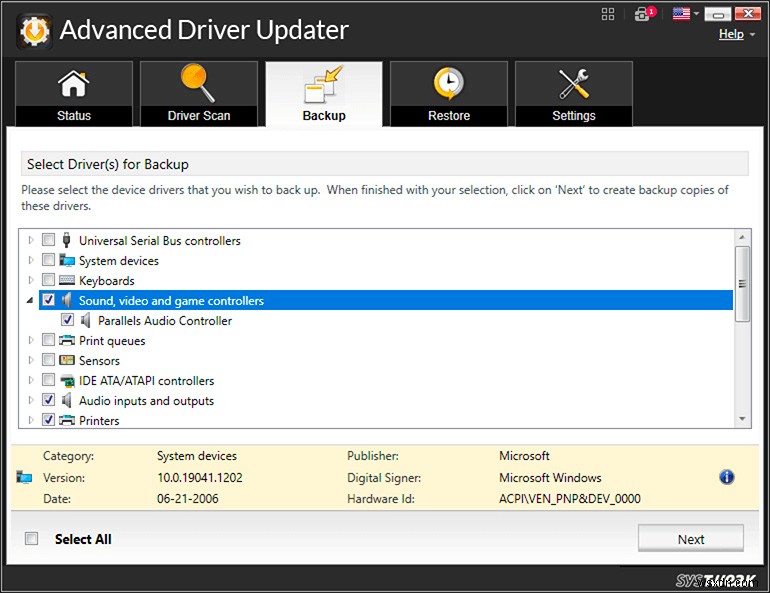Image resolution: width=770 pixels, height=593 pixels.
Task: Click the scroll down arrow of driver list
Action: [742, 419]
